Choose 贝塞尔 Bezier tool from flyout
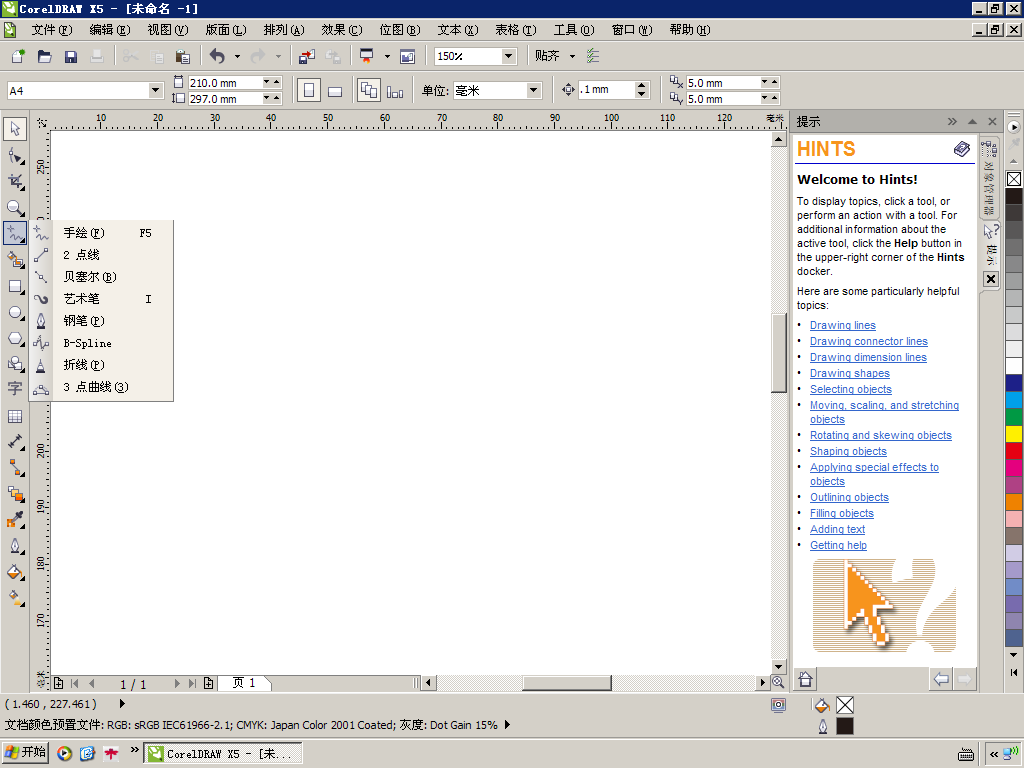This screenshot has width=1024, height=768. (102, 277)
